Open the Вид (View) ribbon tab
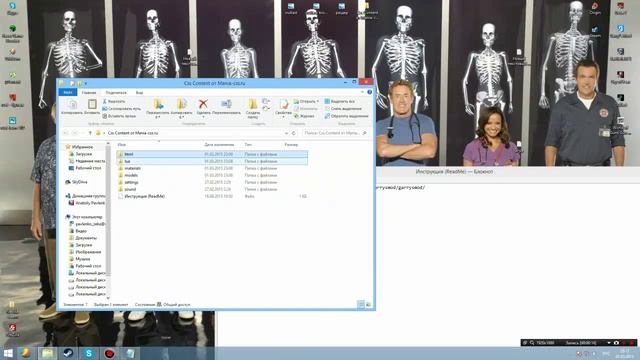Viewport: 640px width, 360px height. point(139,93)
